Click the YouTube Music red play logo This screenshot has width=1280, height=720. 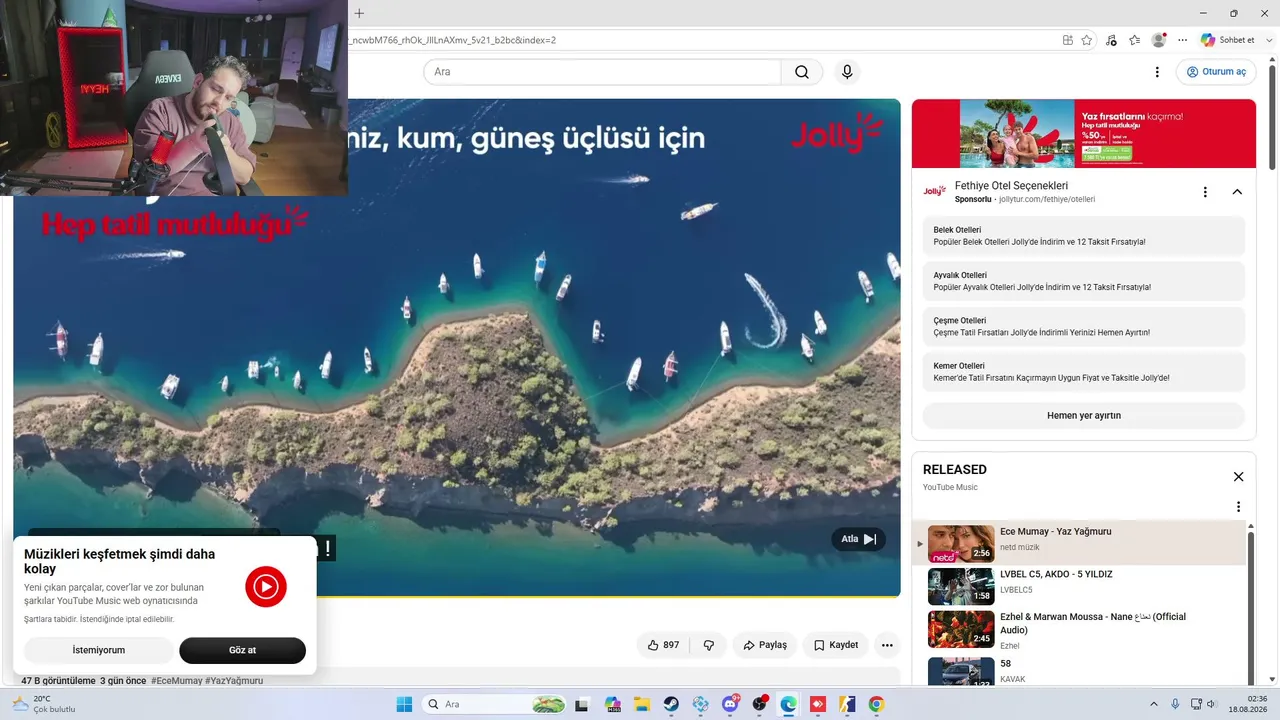[266, 587]
